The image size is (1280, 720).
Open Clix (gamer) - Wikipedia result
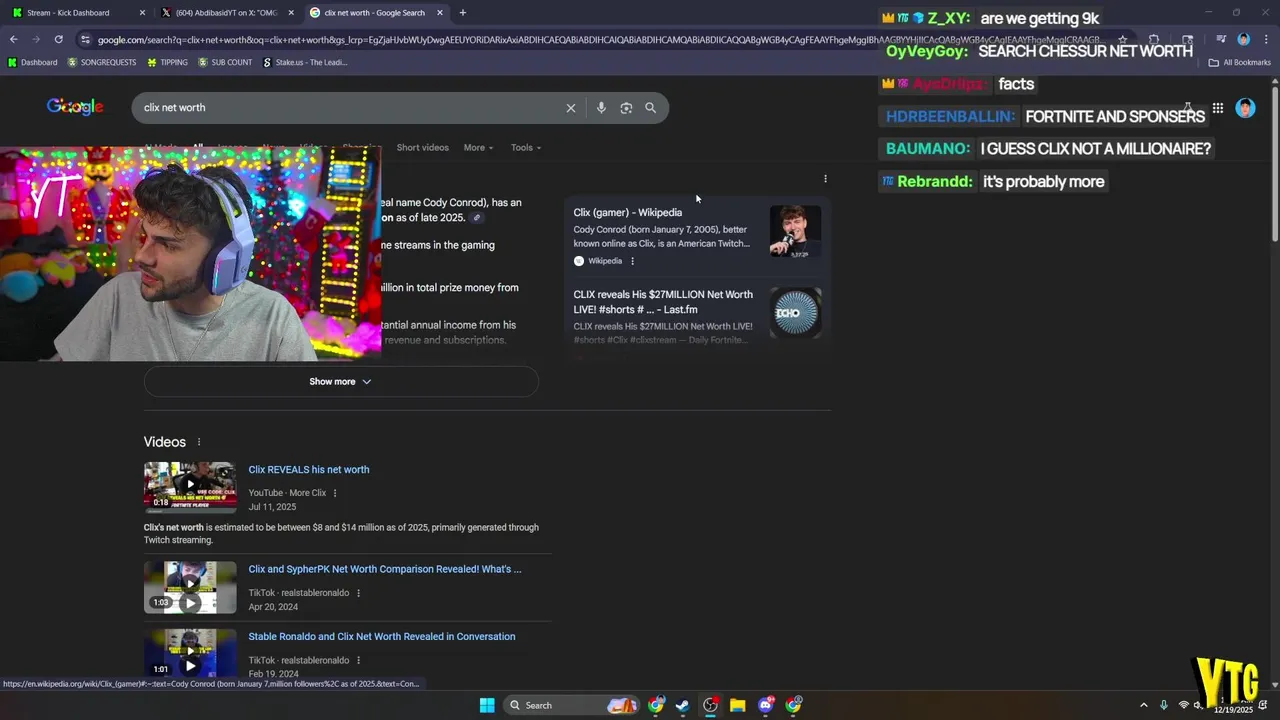[x=628, y=213]
